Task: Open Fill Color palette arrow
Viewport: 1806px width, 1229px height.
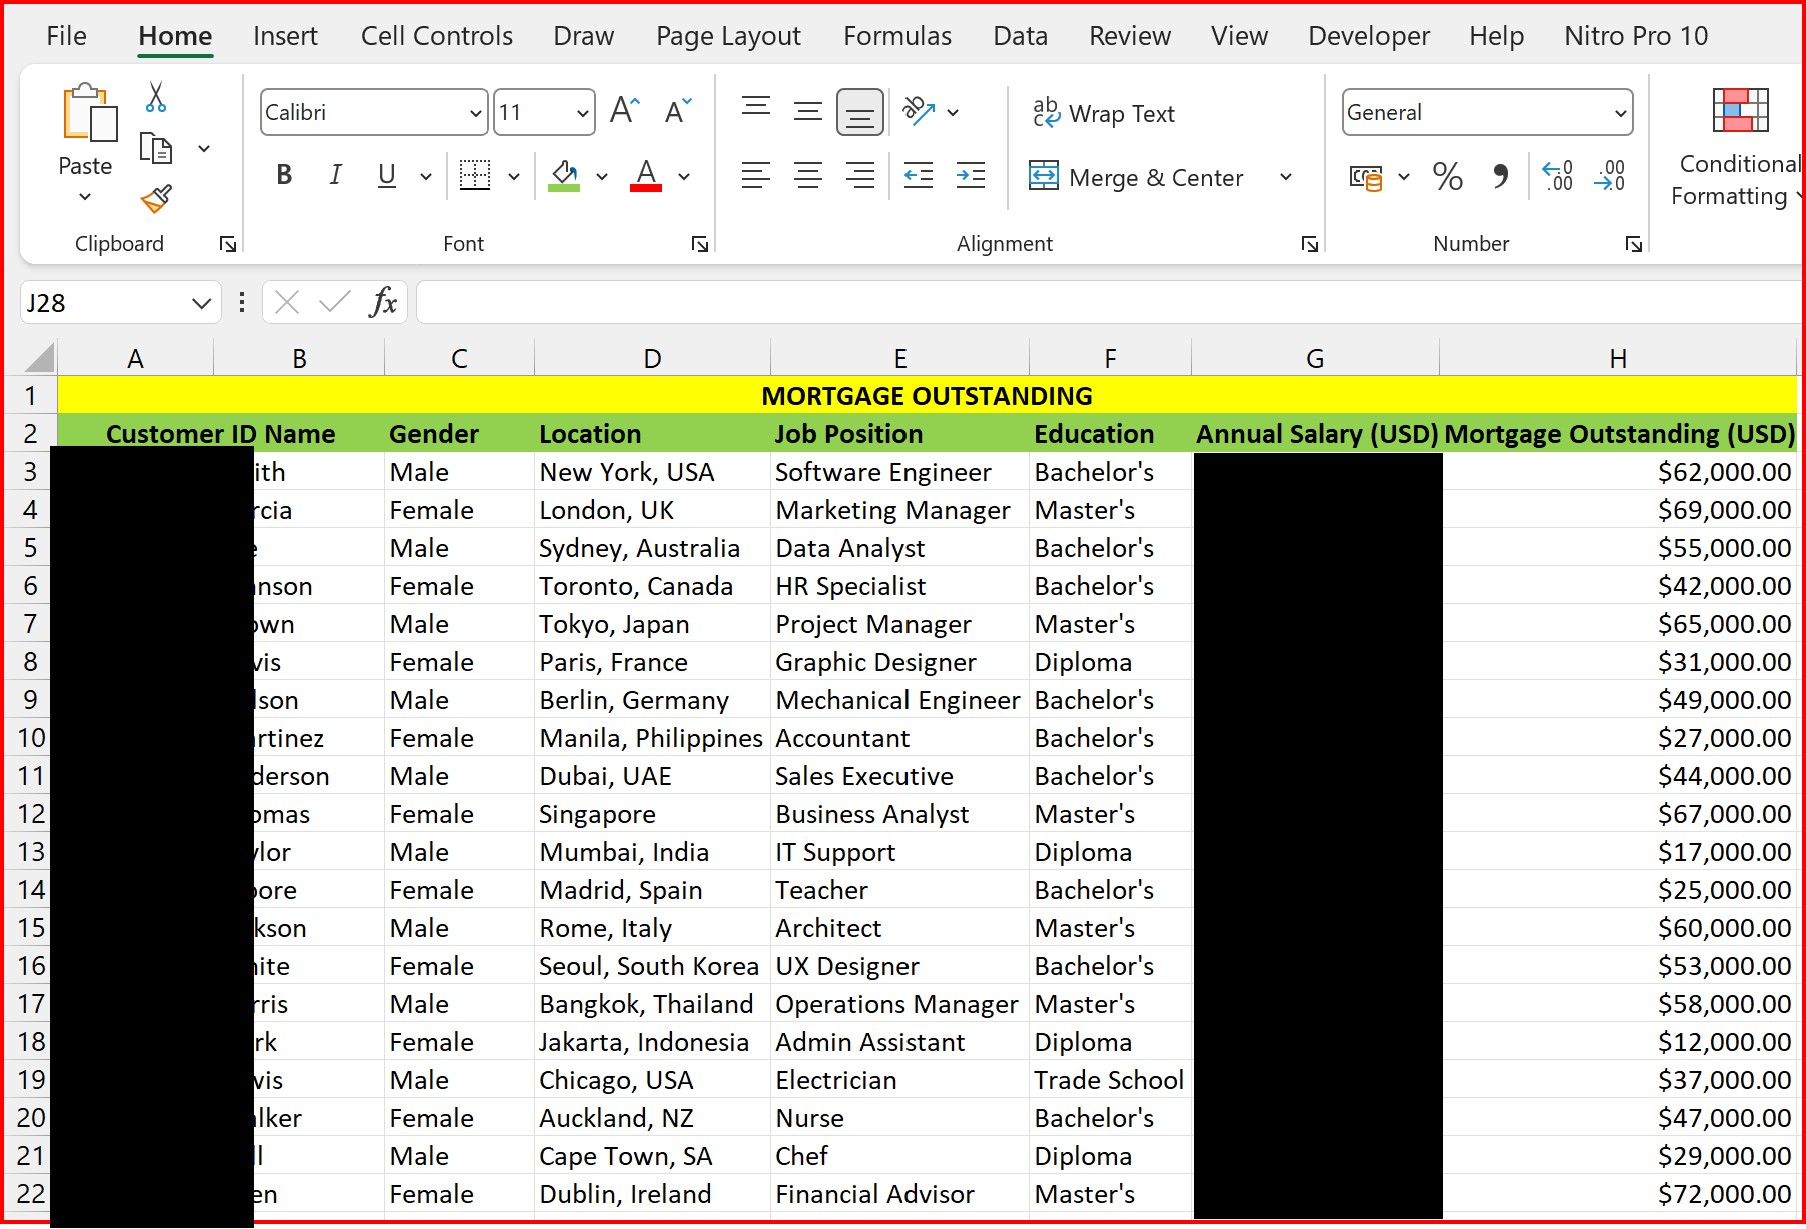Action: point(602,177)
